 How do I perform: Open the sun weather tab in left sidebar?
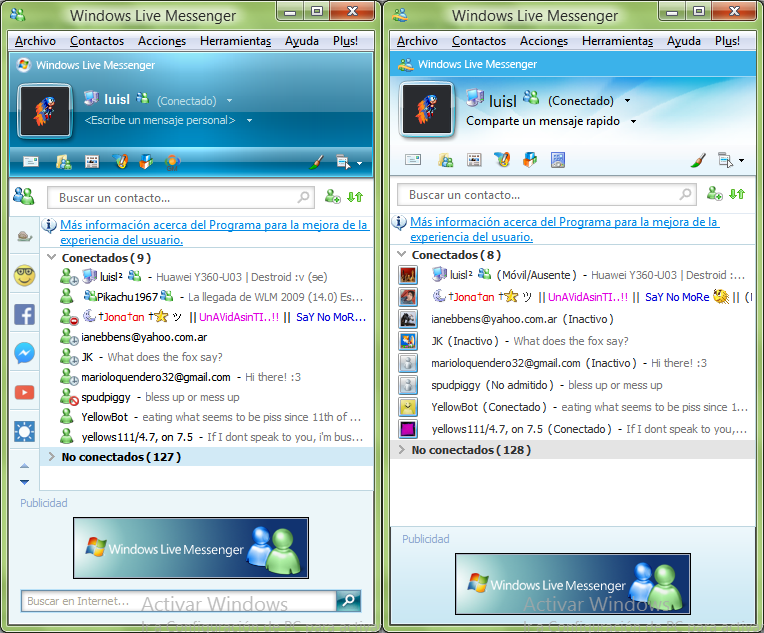pyautogui.click(x=24, y=431)
